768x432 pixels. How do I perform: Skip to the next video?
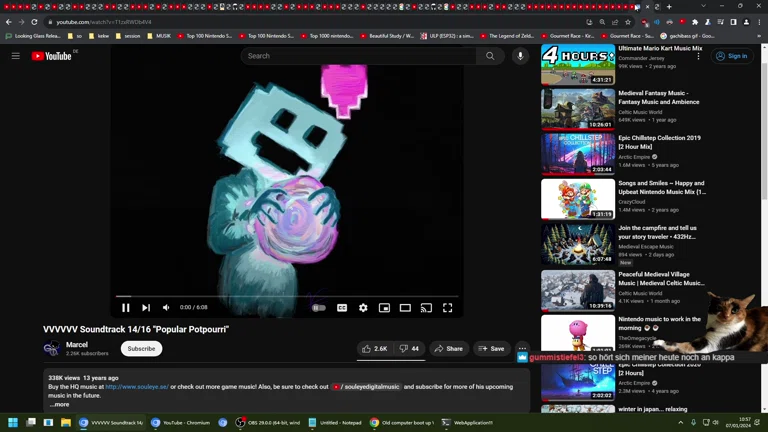click(146, 308)
